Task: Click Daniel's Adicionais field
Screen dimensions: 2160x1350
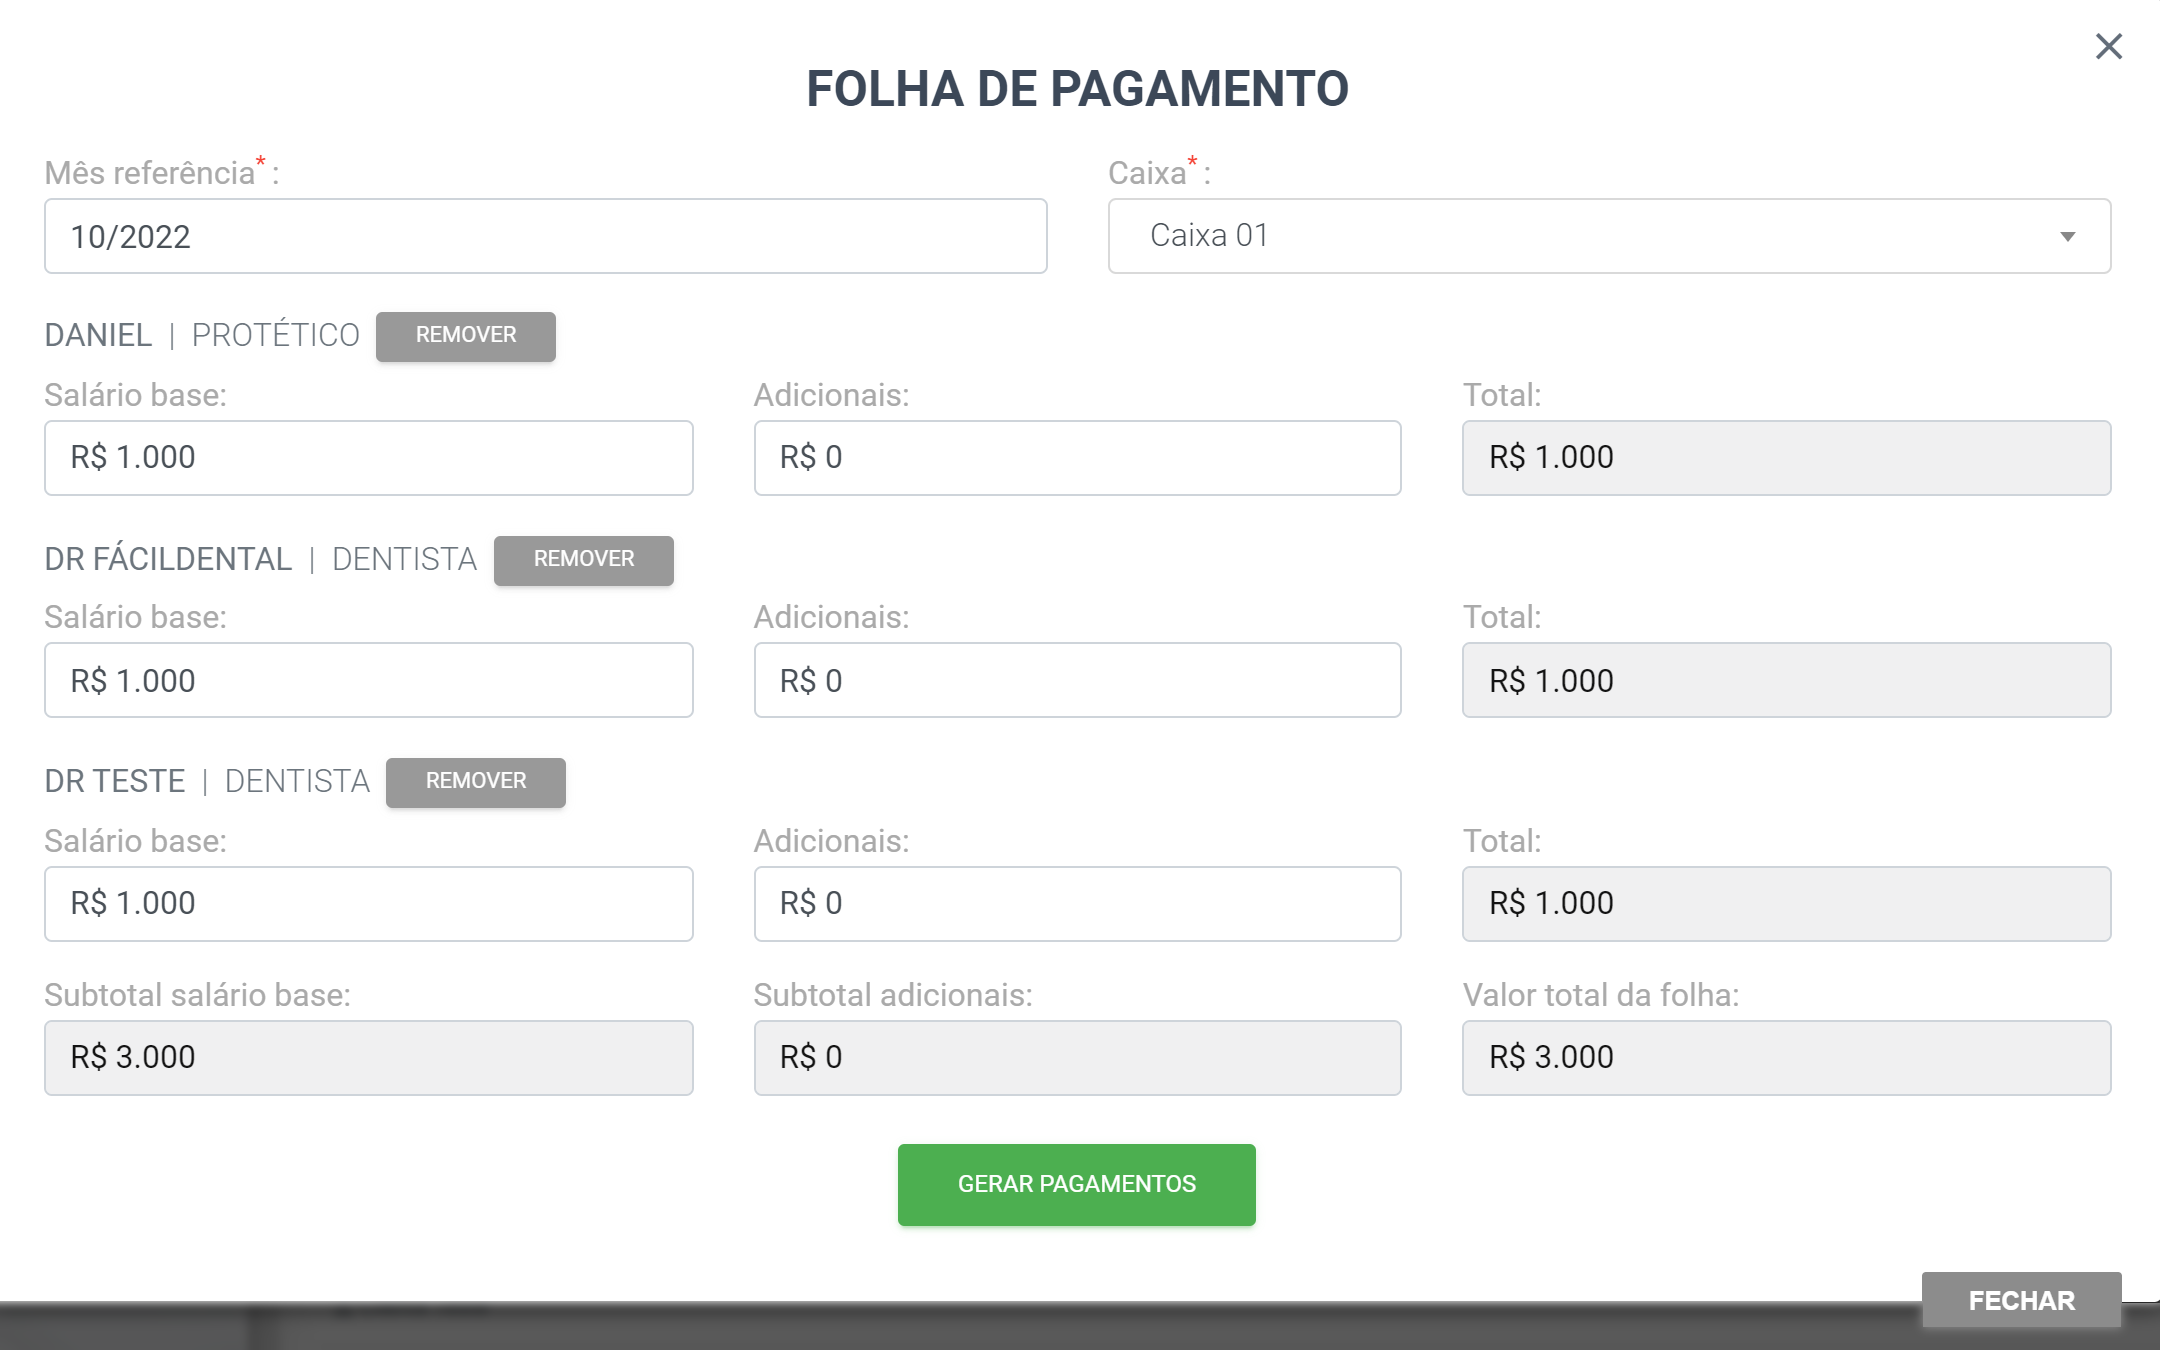Action: [1077, 458]
